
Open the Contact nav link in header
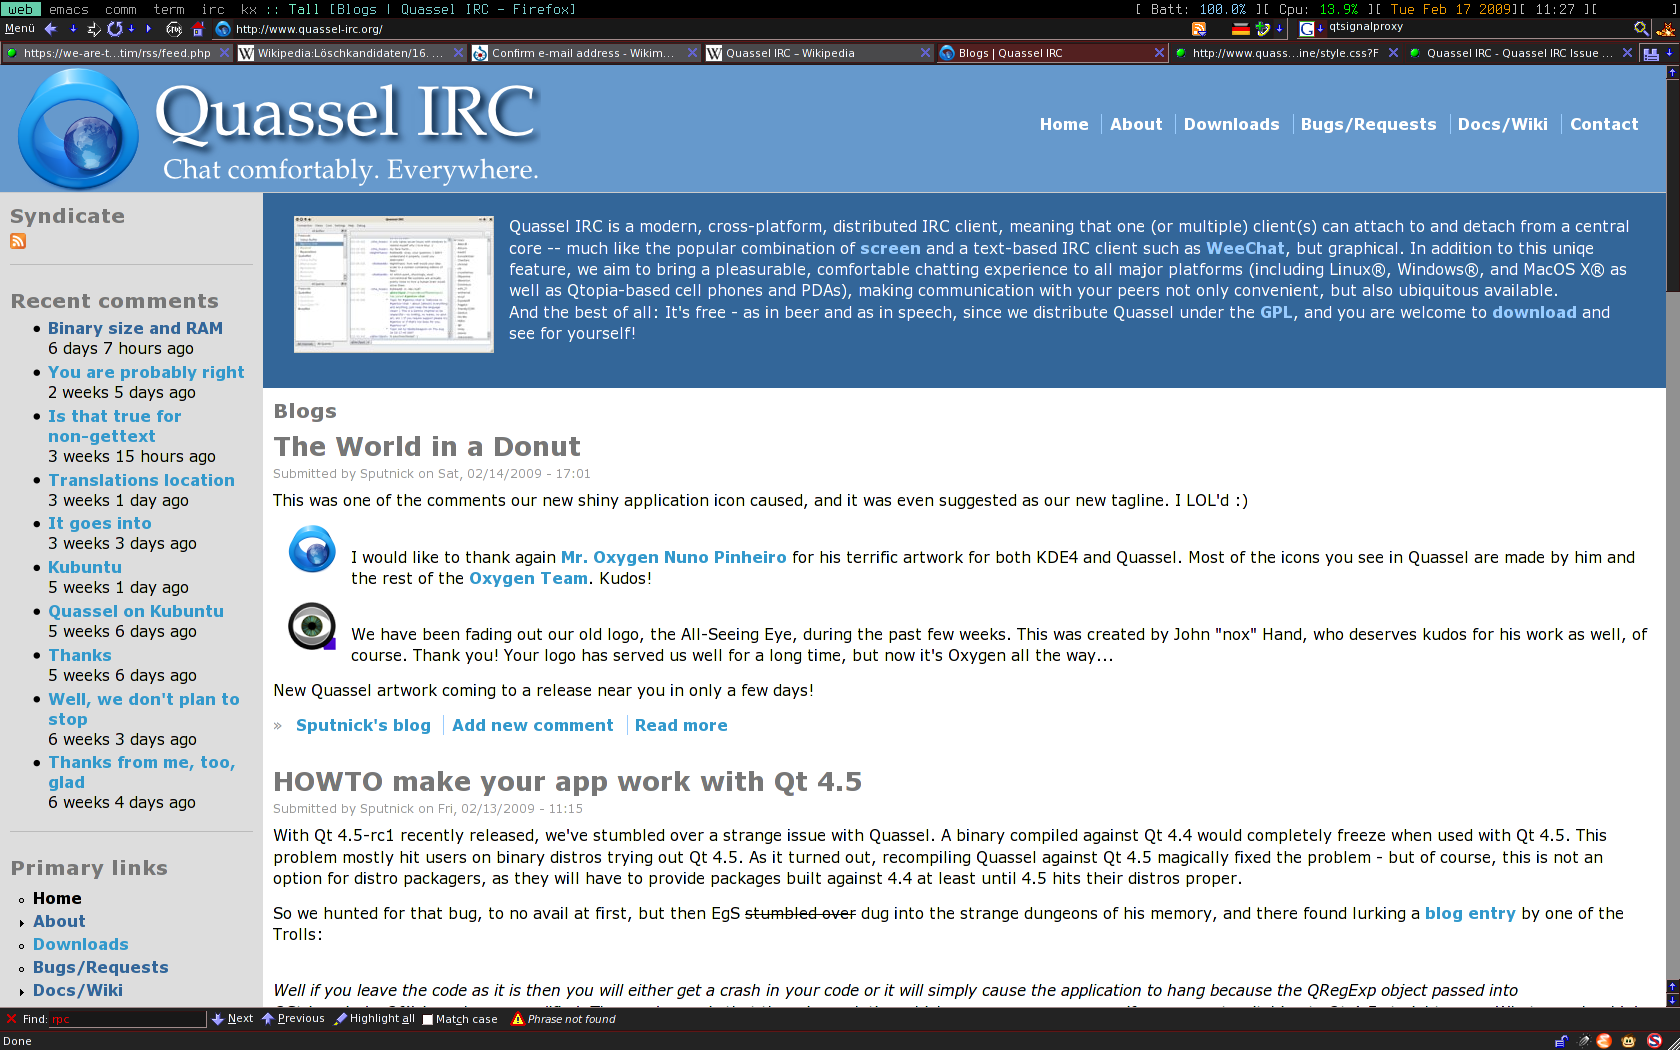point(1604,124)
